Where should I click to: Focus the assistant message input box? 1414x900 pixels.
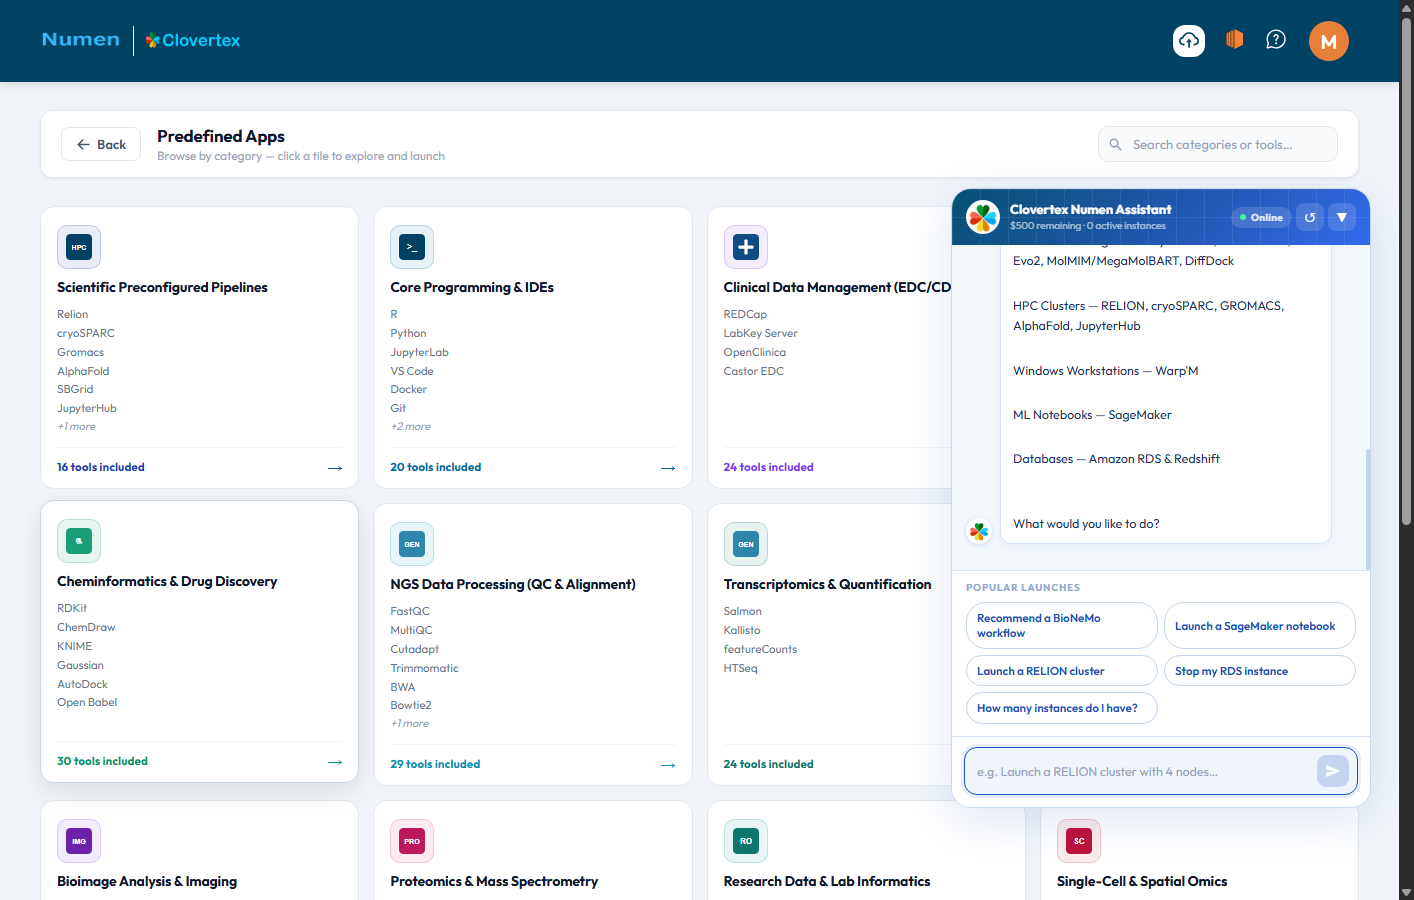[1160, 771]
